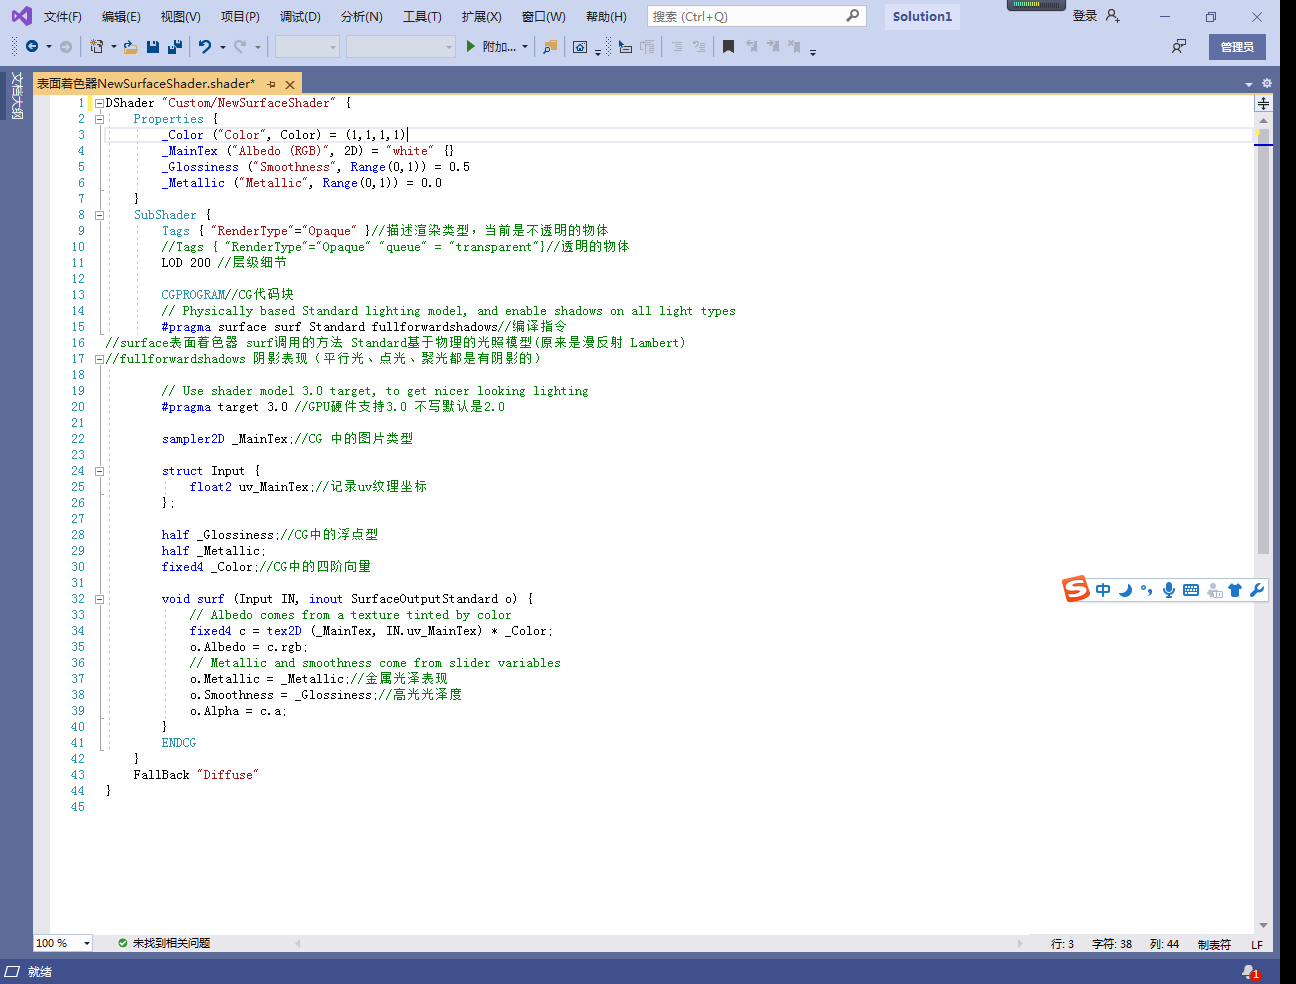Open the zoom level 100% dropdown
The image size is (1296, 984).
(87, 943)
